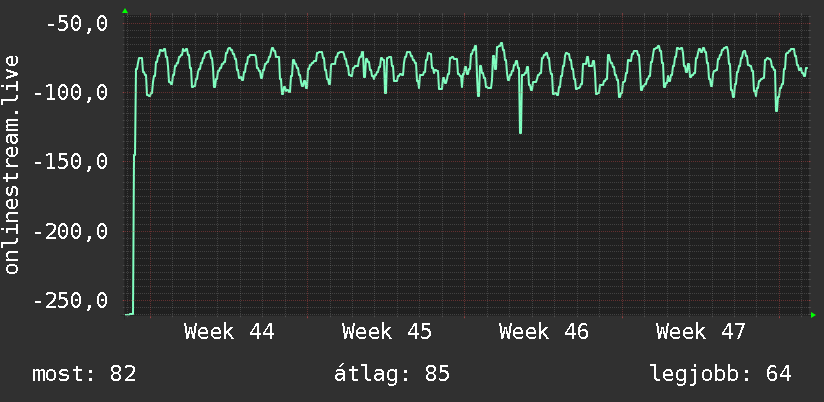Image resolution: width=824 pixels, height=402 pixels.
Task: Click the graph line's highest peak
Action: point(501,43)
